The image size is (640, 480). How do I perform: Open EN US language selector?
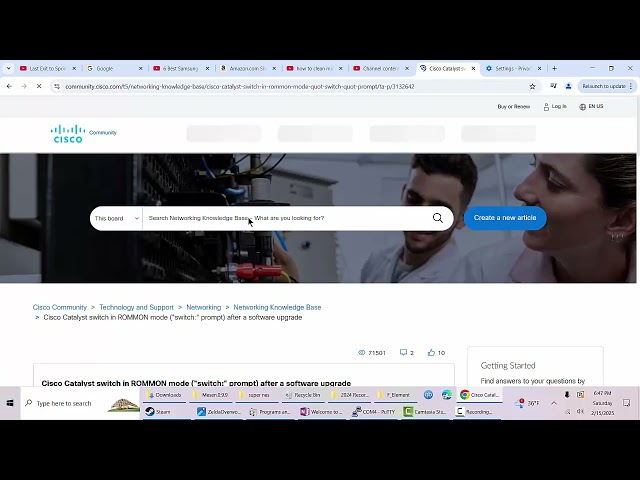coord(591,107)
